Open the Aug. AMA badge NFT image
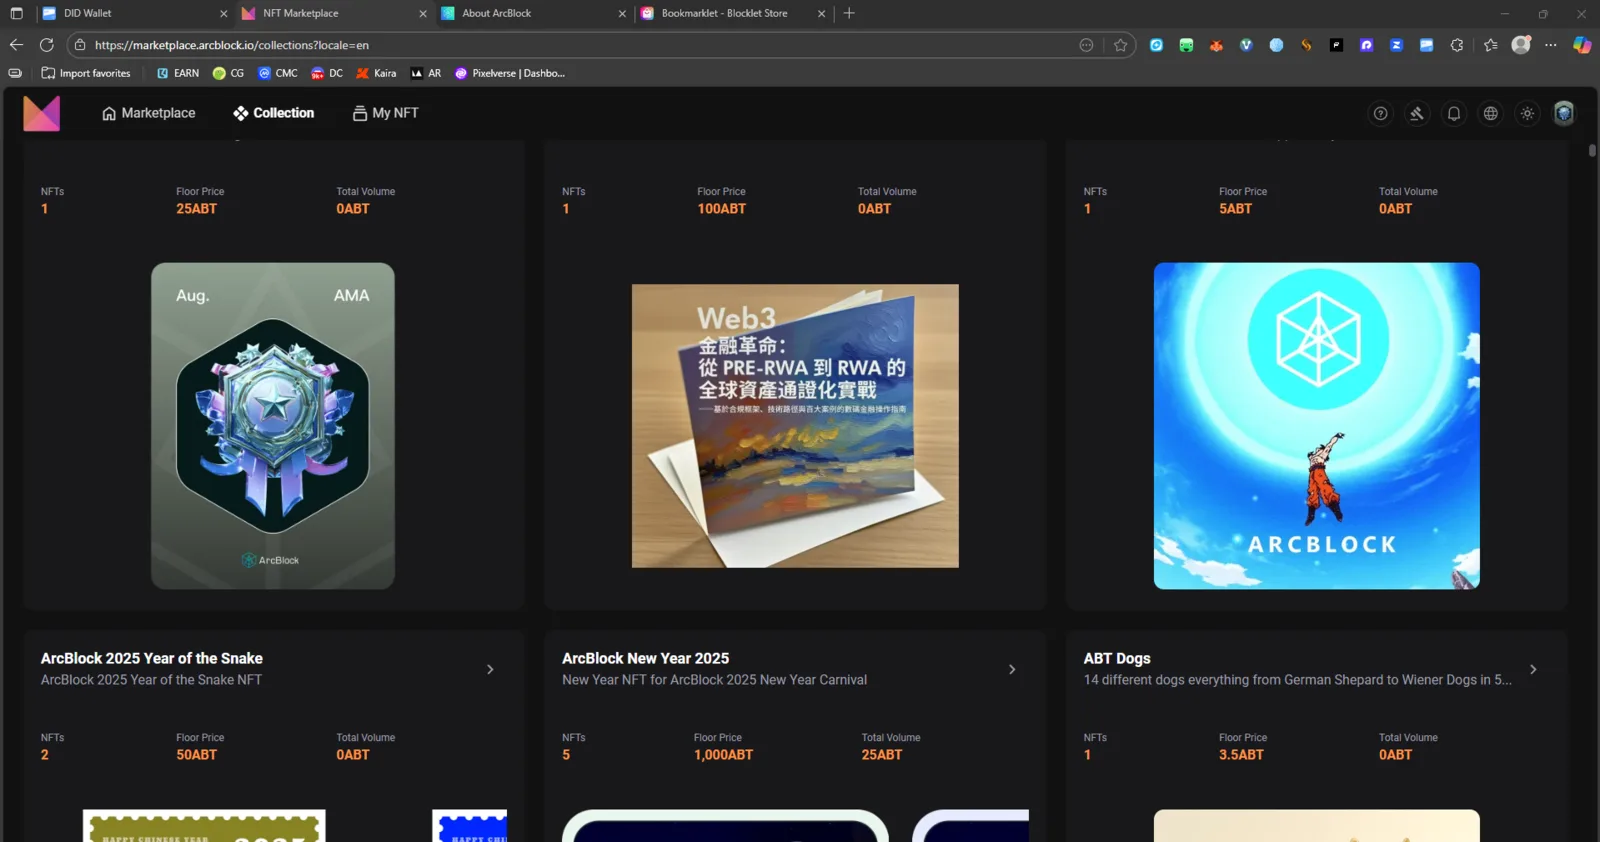Image resolution: width=1600 pixels, height=842 pixels. (273, 426)
